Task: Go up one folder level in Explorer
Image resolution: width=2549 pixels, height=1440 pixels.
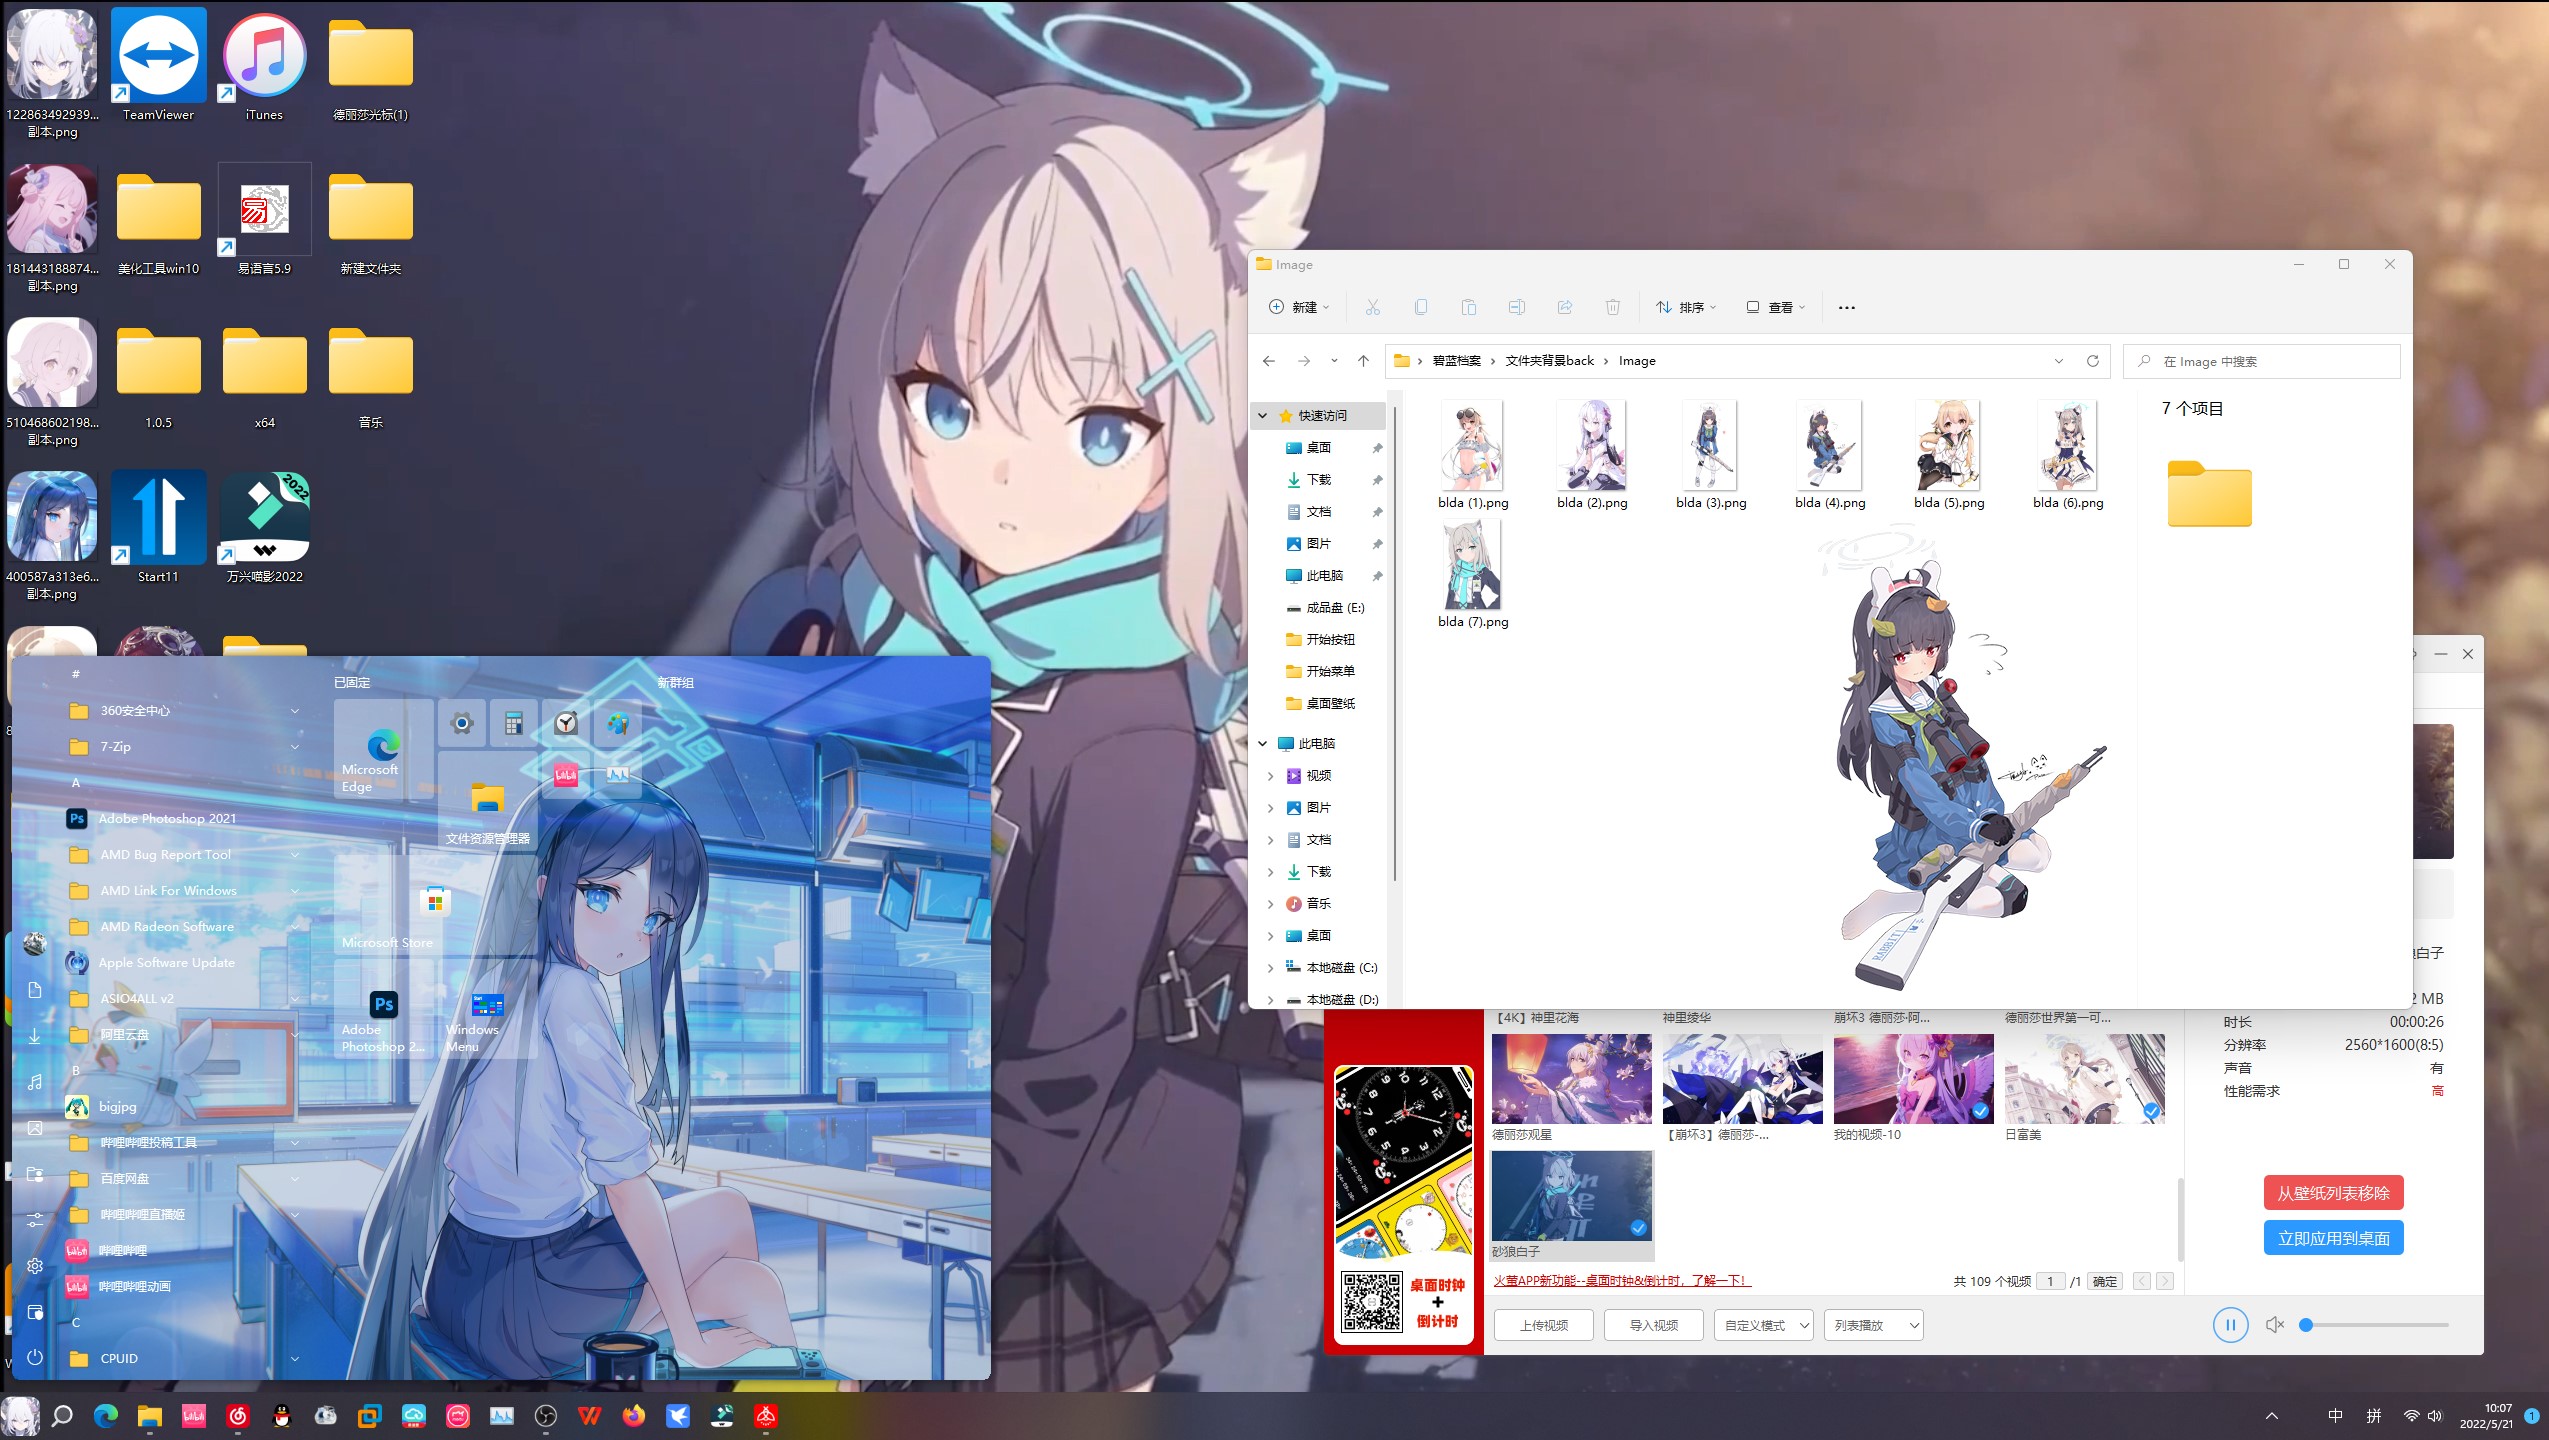Action: pyautogui.click(x=1363, y=361)
